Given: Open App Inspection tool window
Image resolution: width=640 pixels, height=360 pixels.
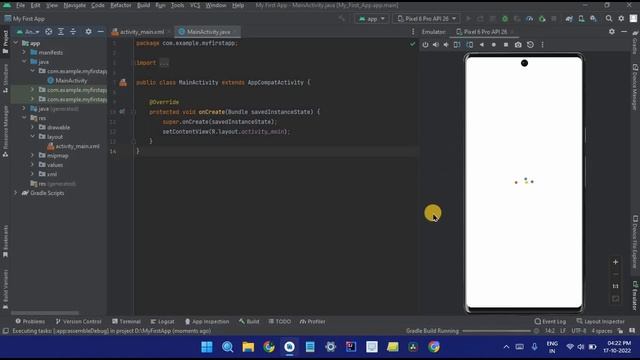Looking at the screenshot, I should [x=207, y=322].
